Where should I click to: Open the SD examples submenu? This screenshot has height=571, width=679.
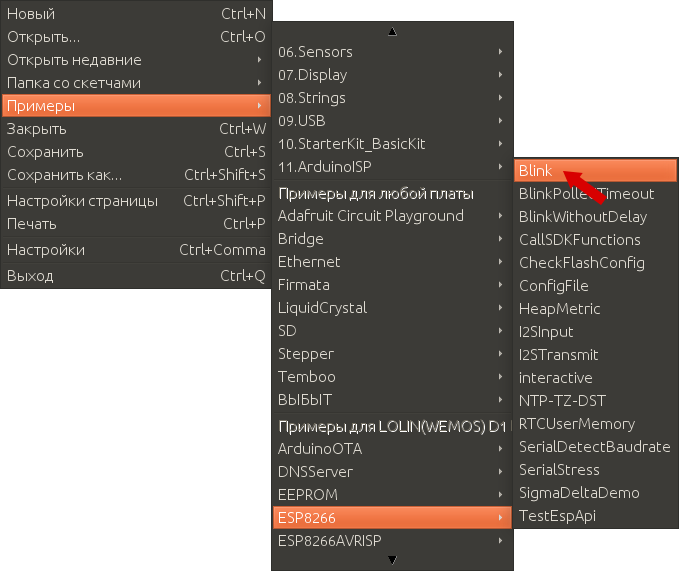(x=392, y=330)
